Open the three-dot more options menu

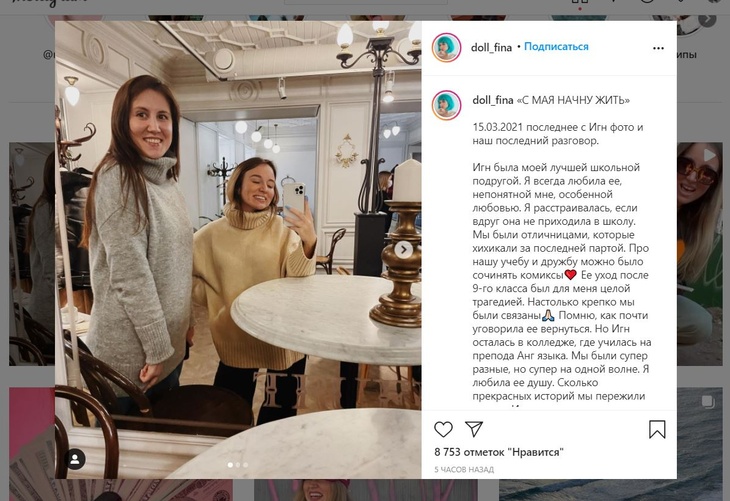click(658, 48)
